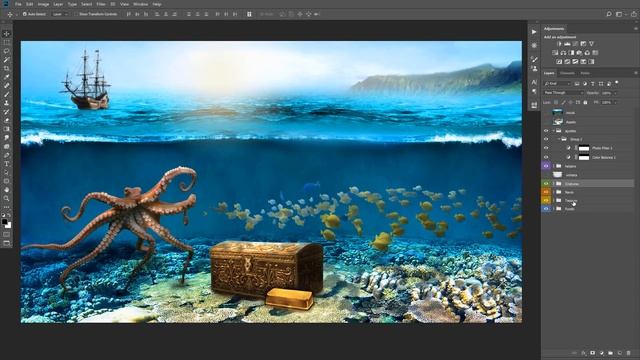Open the Fill value dropdown arrow
This screenshot has width=640, height=360.
coord(615,102)
